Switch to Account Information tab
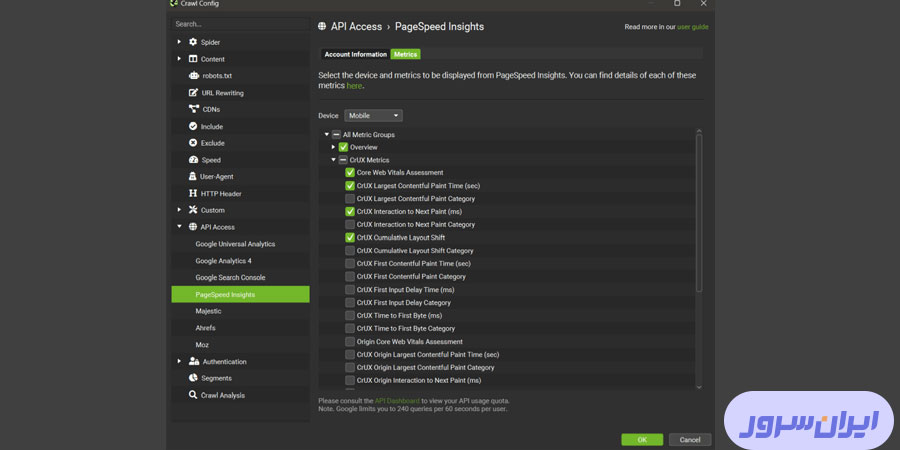900x450 pixels. point(355,54)
